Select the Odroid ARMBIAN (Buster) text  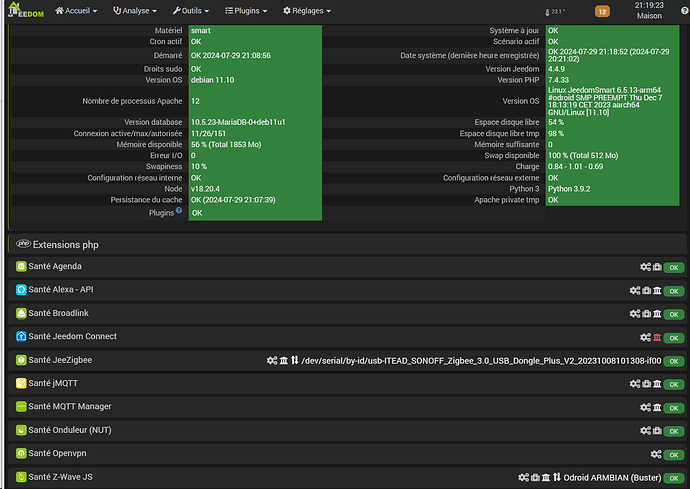(x=612, y=478)
